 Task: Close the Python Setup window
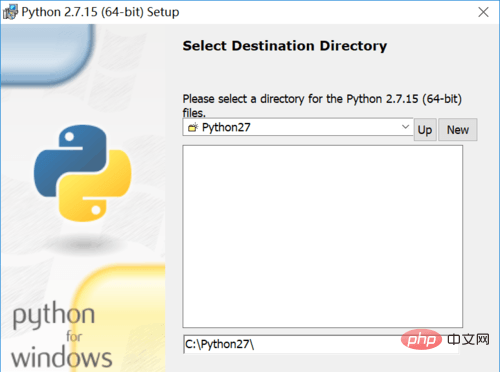tap(483, 12)
